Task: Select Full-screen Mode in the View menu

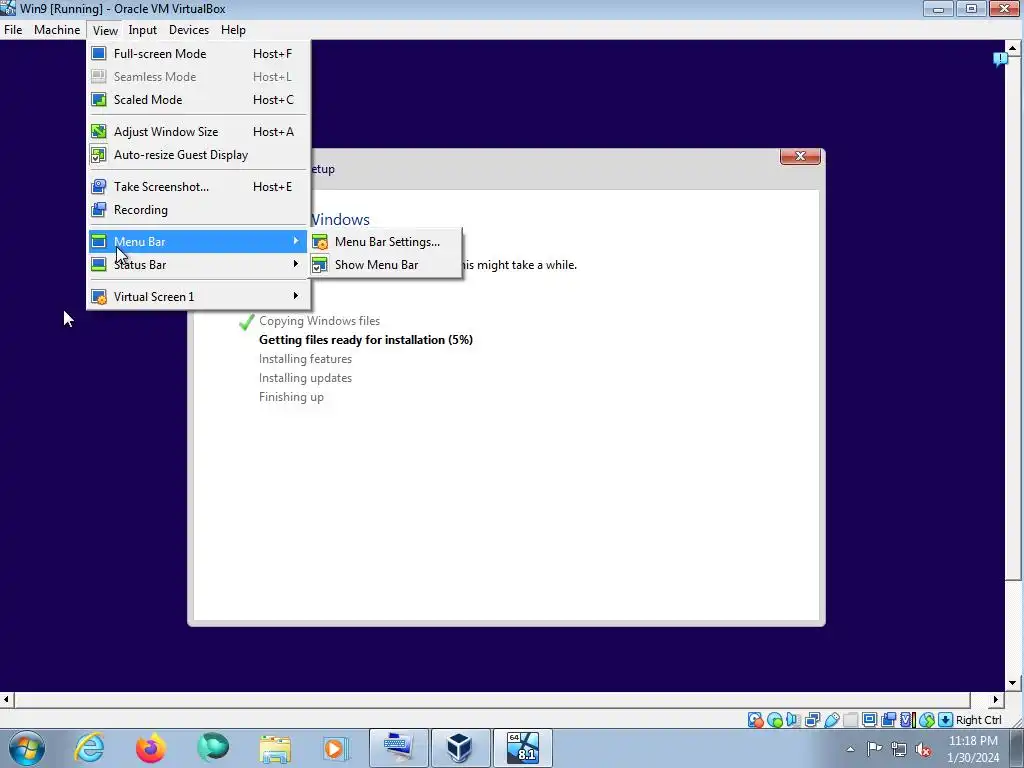Action: pyautogui.click(x=199, y=54)
